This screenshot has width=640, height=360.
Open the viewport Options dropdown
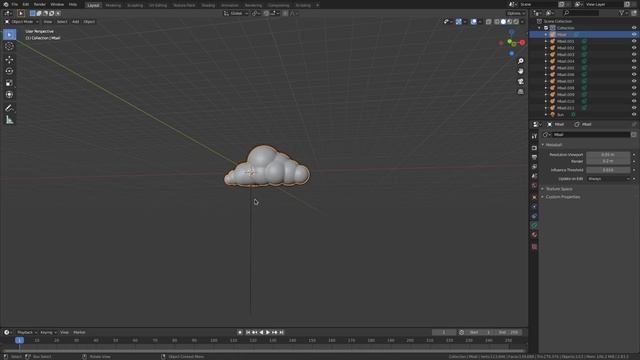[x=516, y=13]
